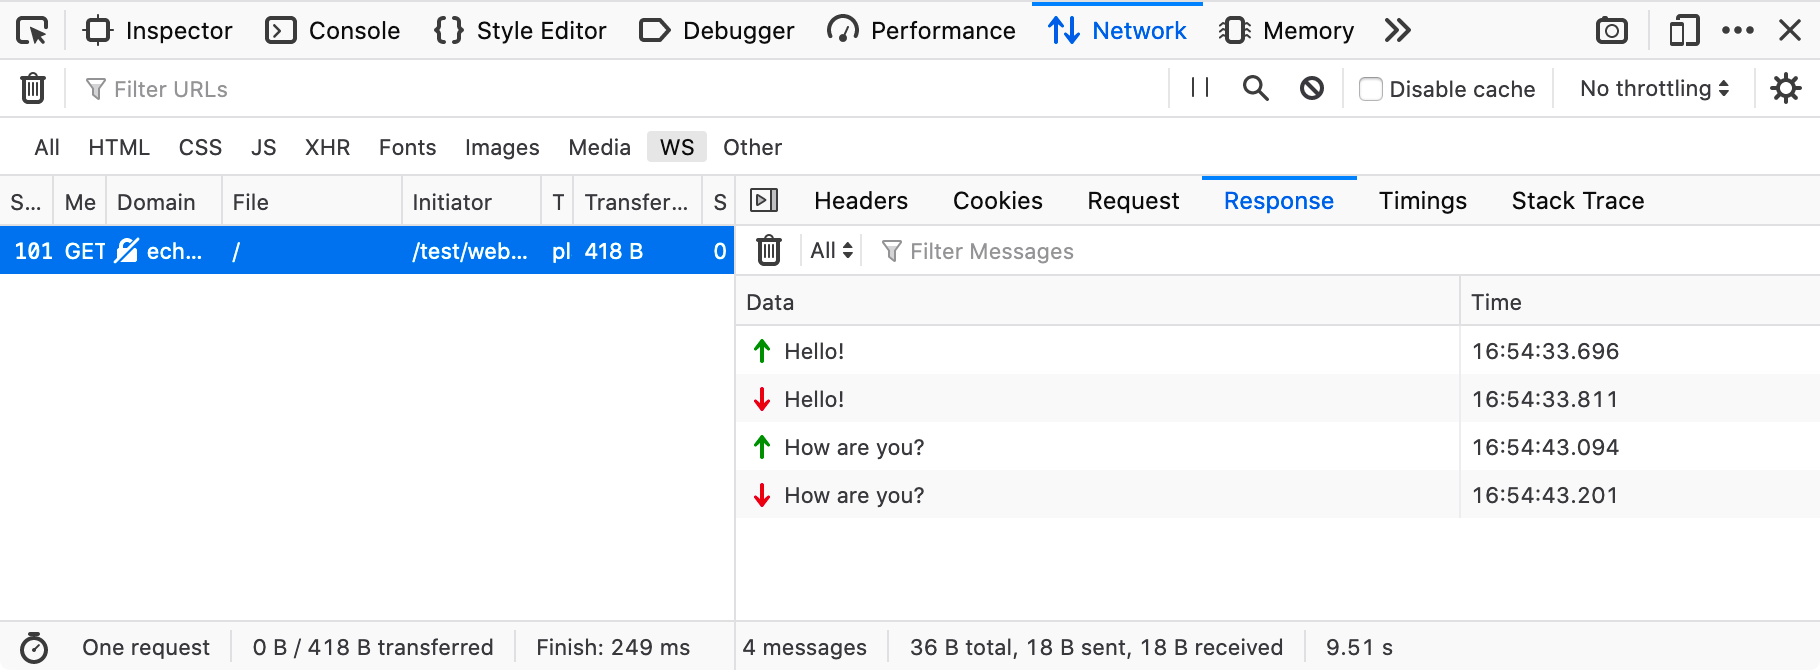The width and height of the screenshot is (1820, 670).
Task: Clear the network request log with trash icon
Action: click(x=33, y=89)
